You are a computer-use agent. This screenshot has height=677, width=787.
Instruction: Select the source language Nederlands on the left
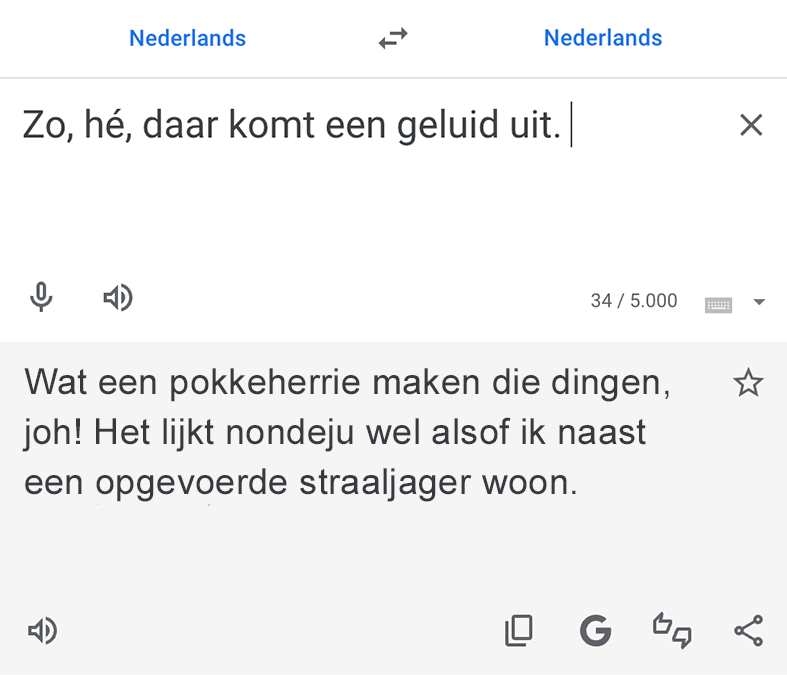click(x=187, y=39)
